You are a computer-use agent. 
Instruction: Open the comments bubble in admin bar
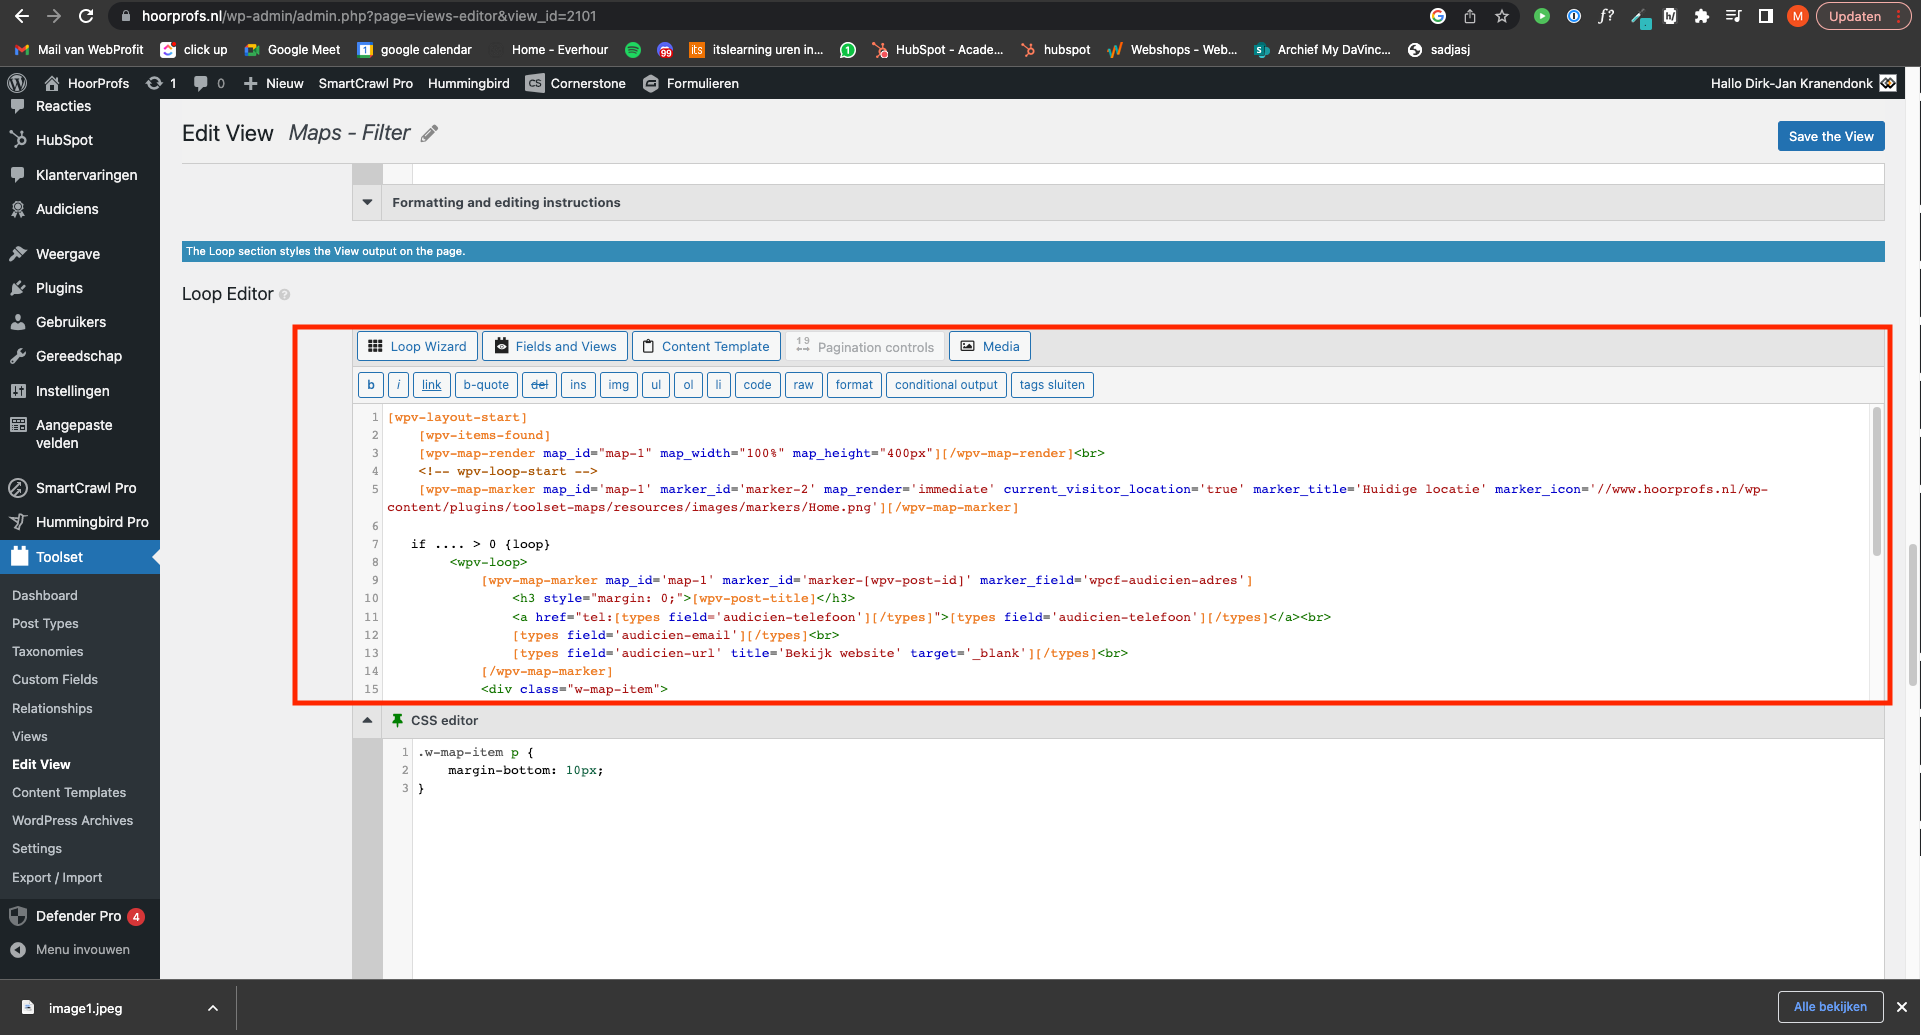click(209, 83)
